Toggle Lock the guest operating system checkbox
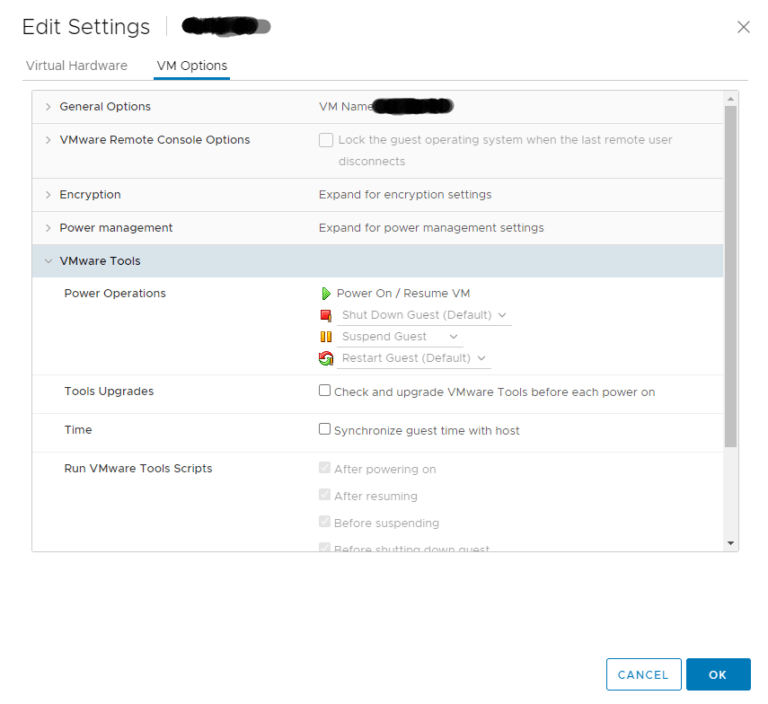768x704 pixels. (326, 140)
